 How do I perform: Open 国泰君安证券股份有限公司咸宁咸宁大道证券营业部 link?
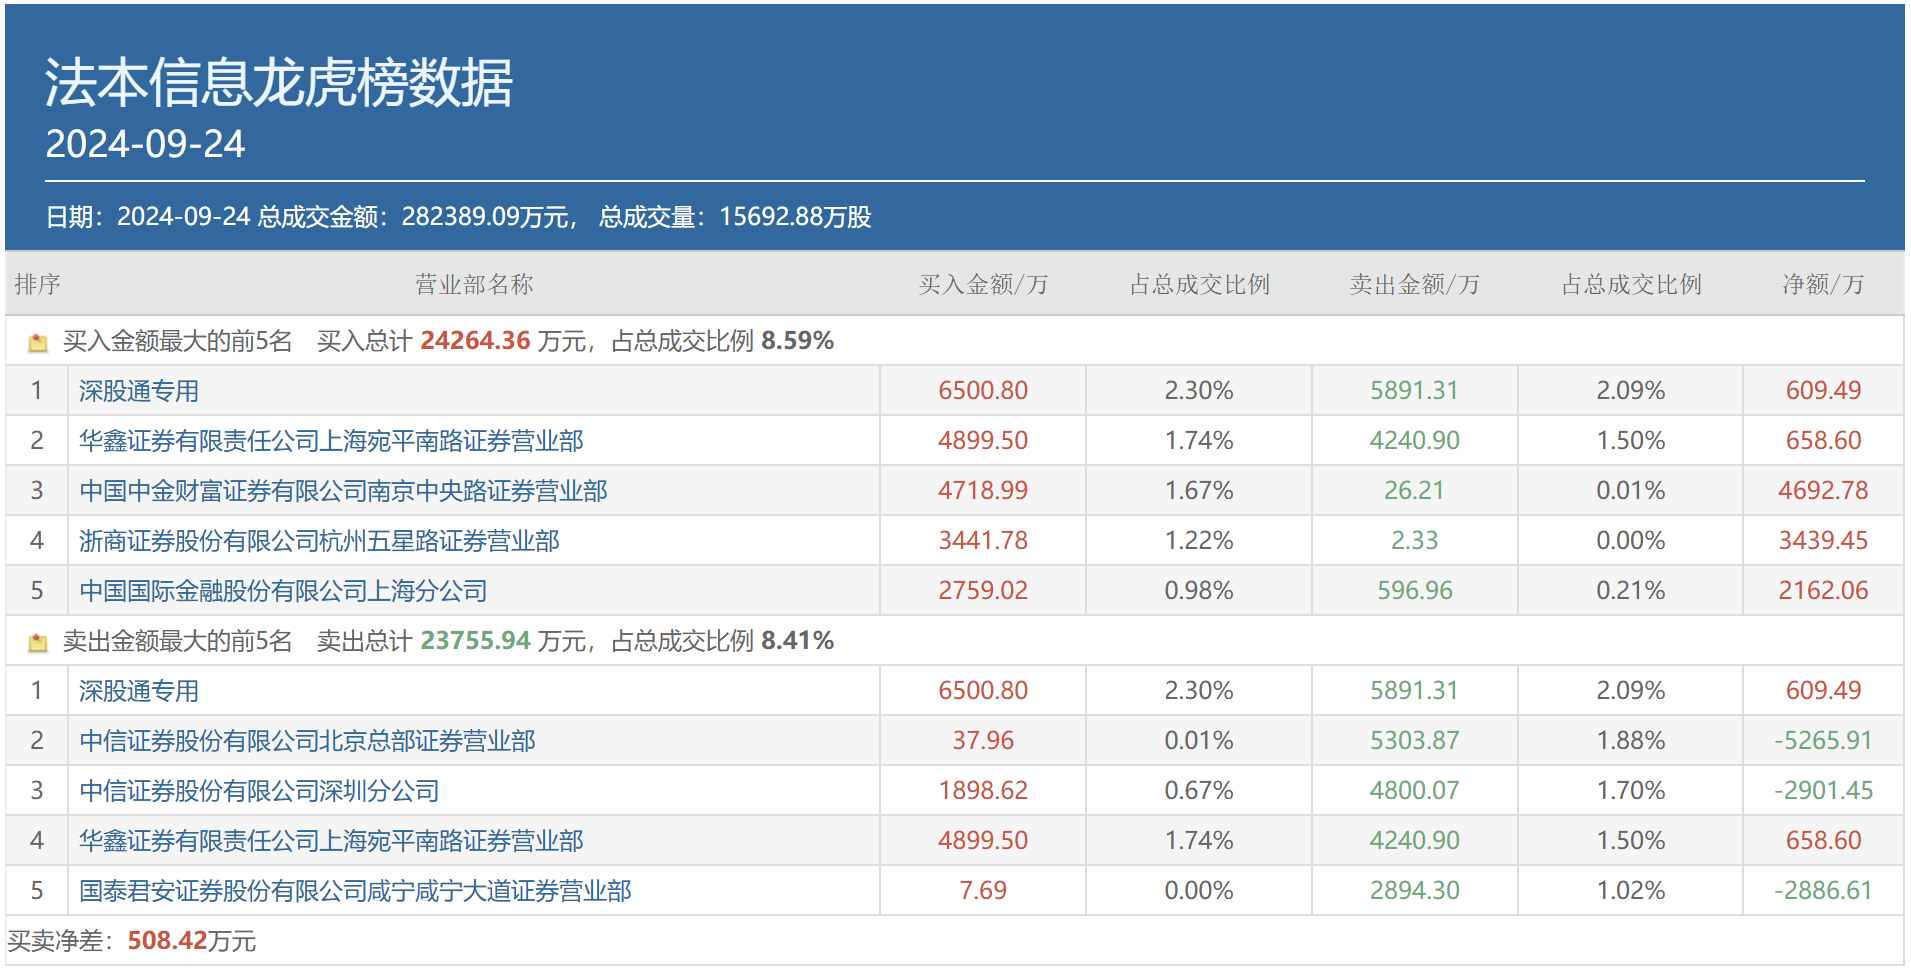pyautogui.click(x=355, y=891)
